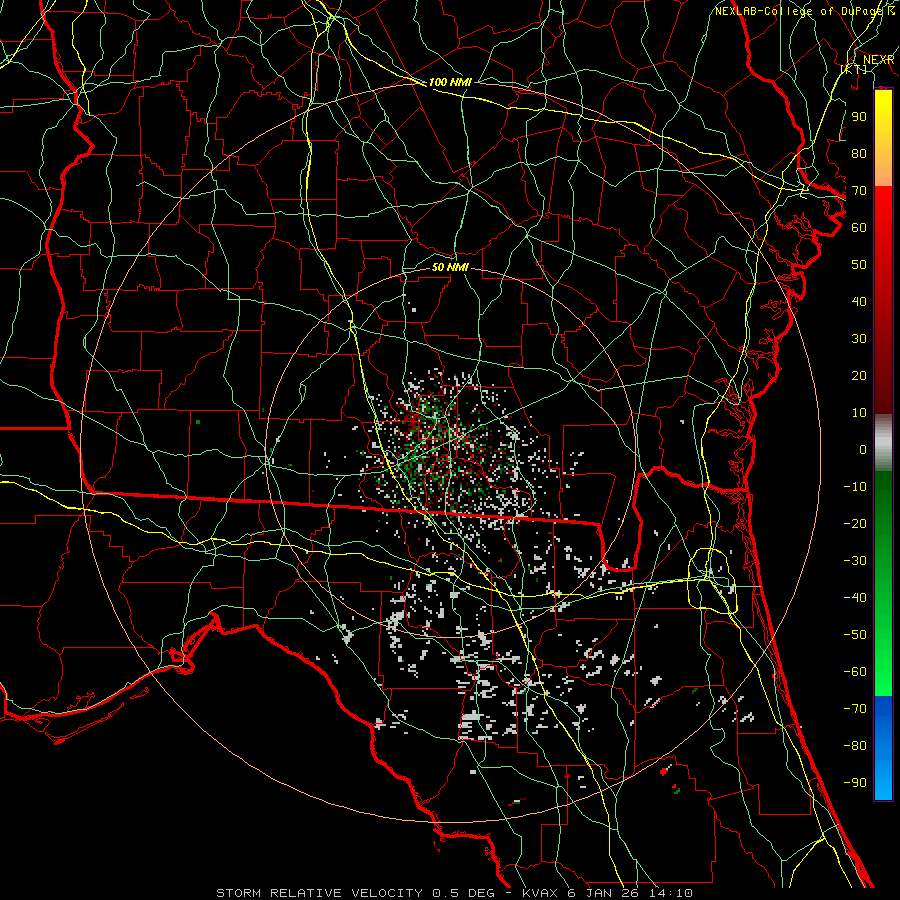Click the 90 value on velocity scale
The image size is (900, 900).
click(859, 117)
